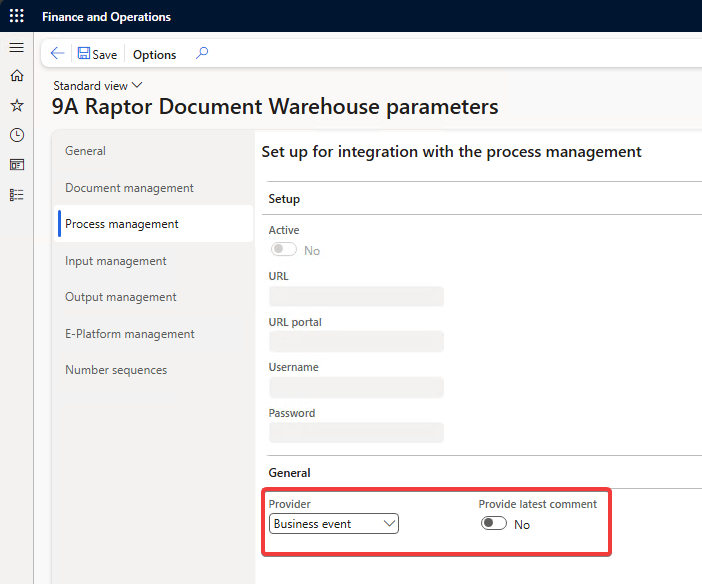Switch to the General tab
This screenshot has height=584, width=702.
(x=86, y=151)
